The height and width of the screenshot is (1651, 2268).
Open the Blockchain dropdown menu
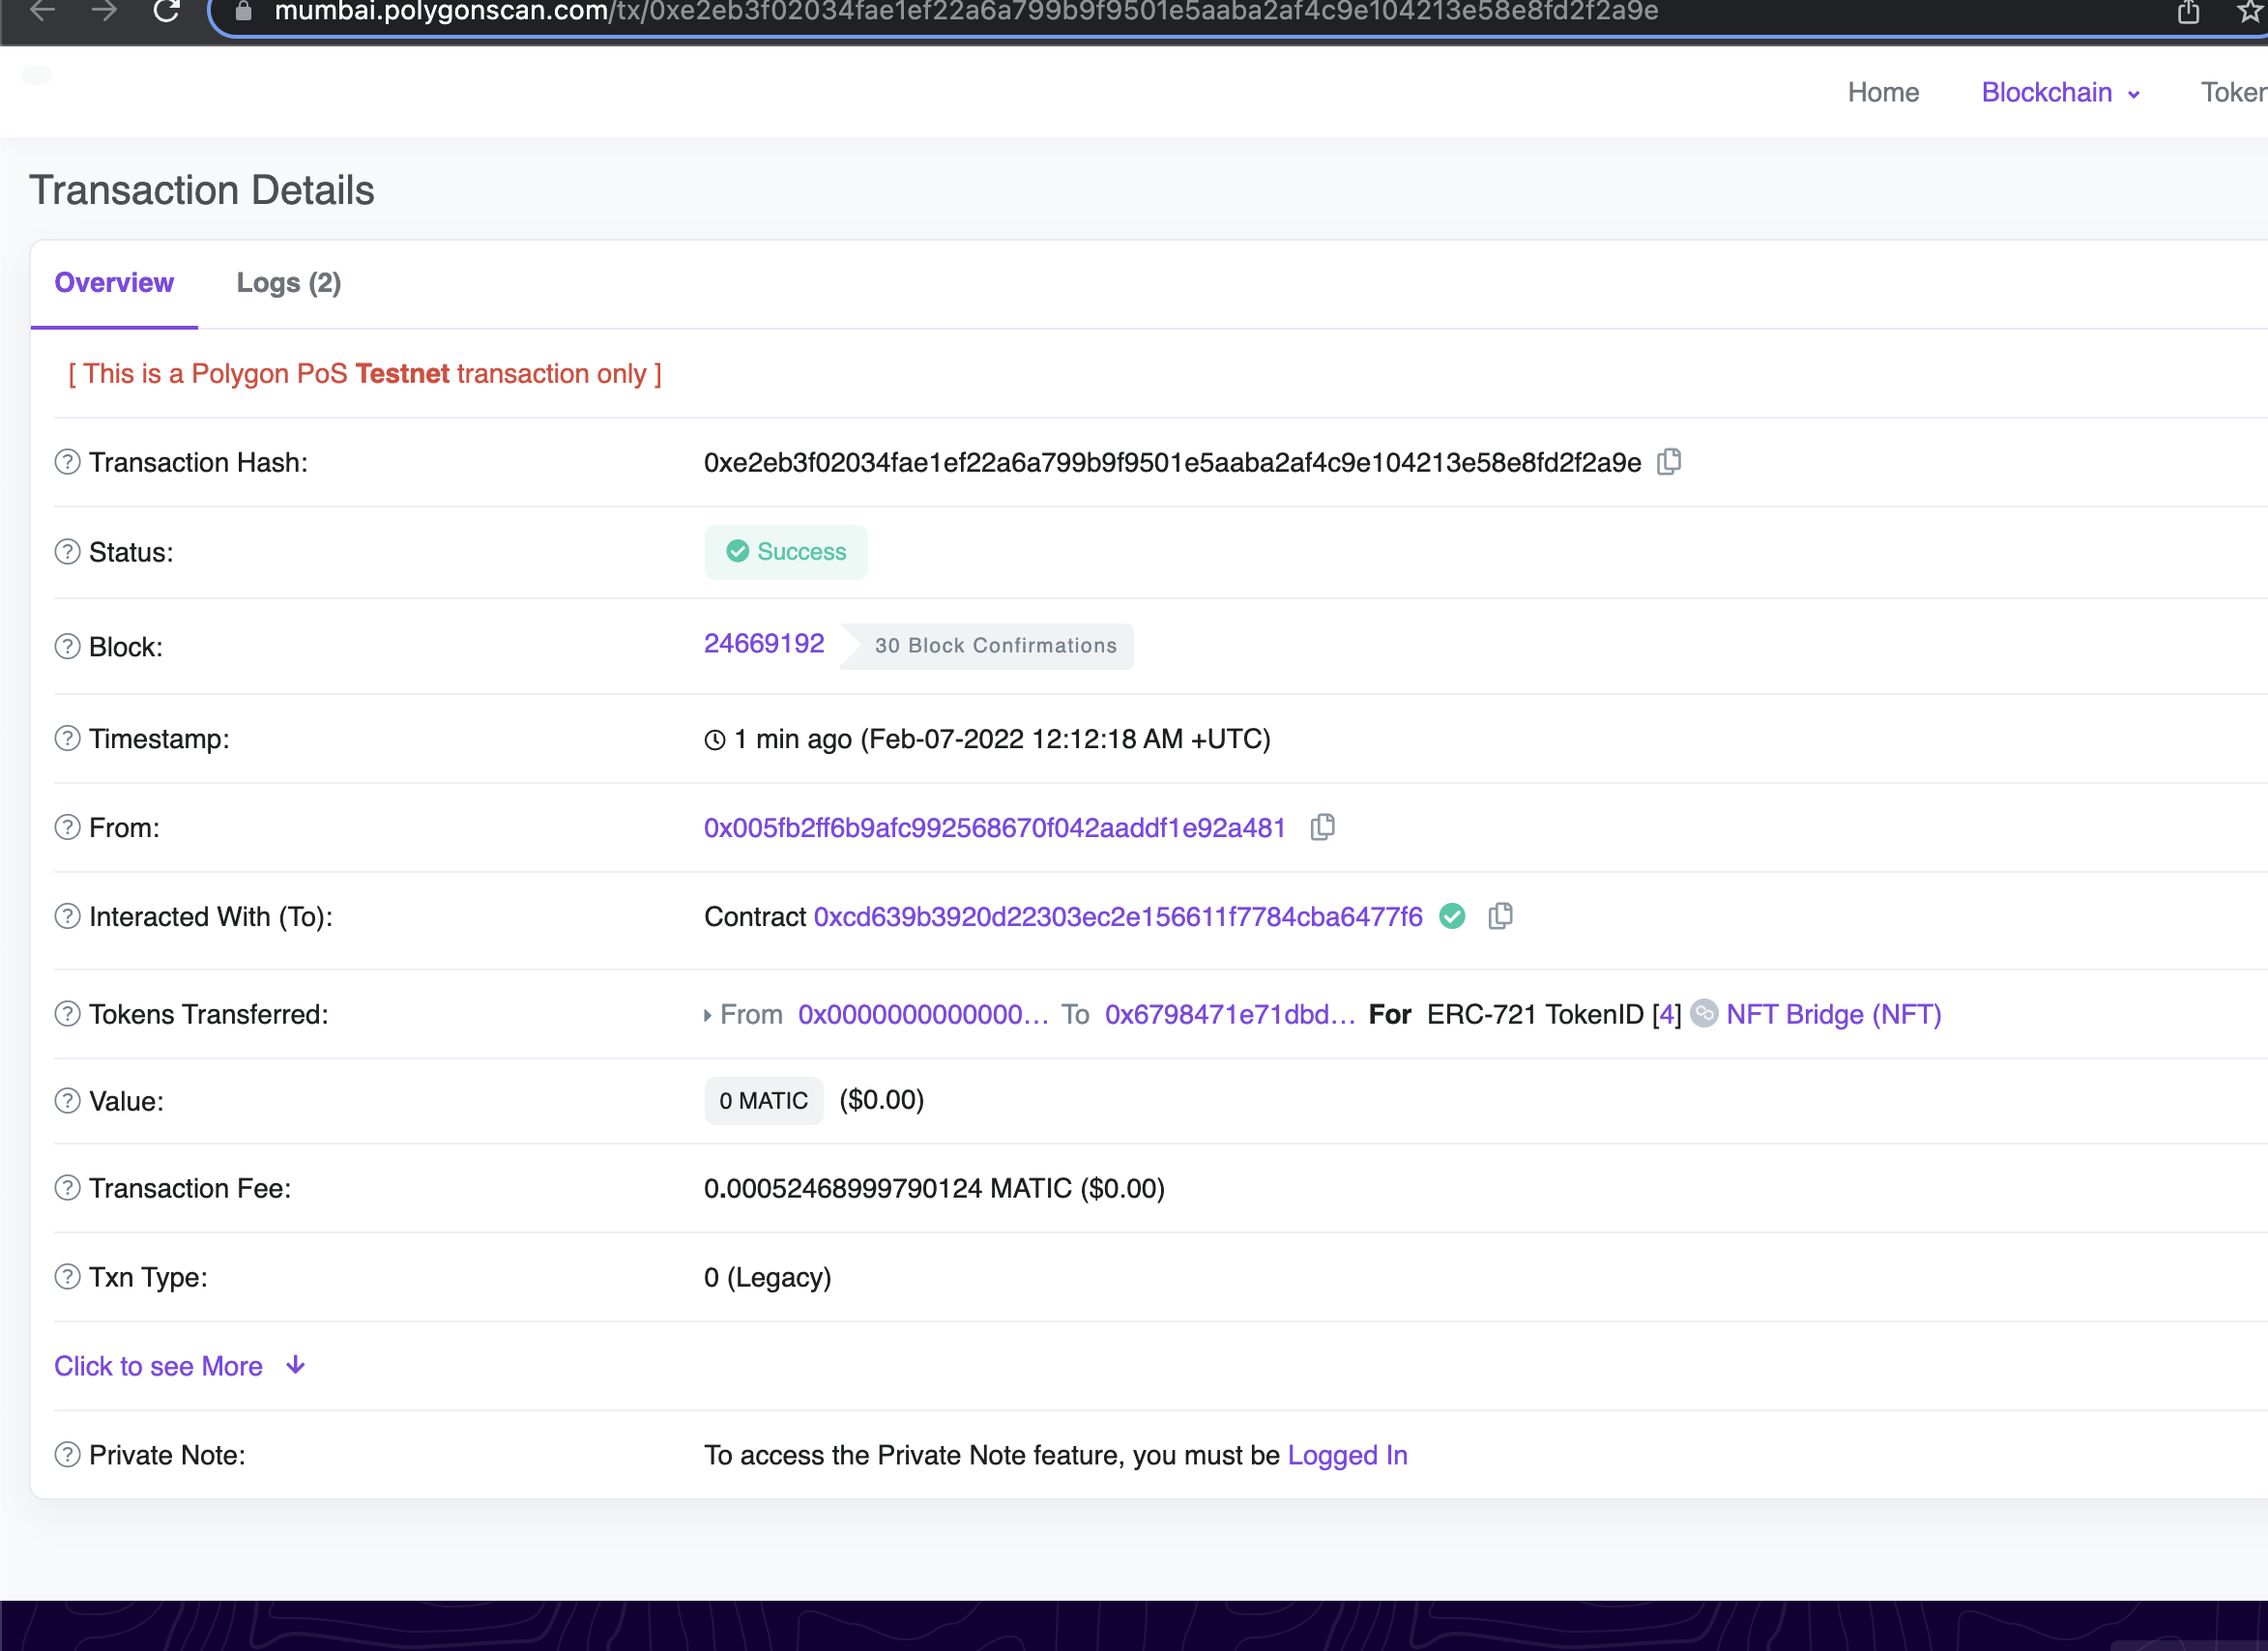2060,93
